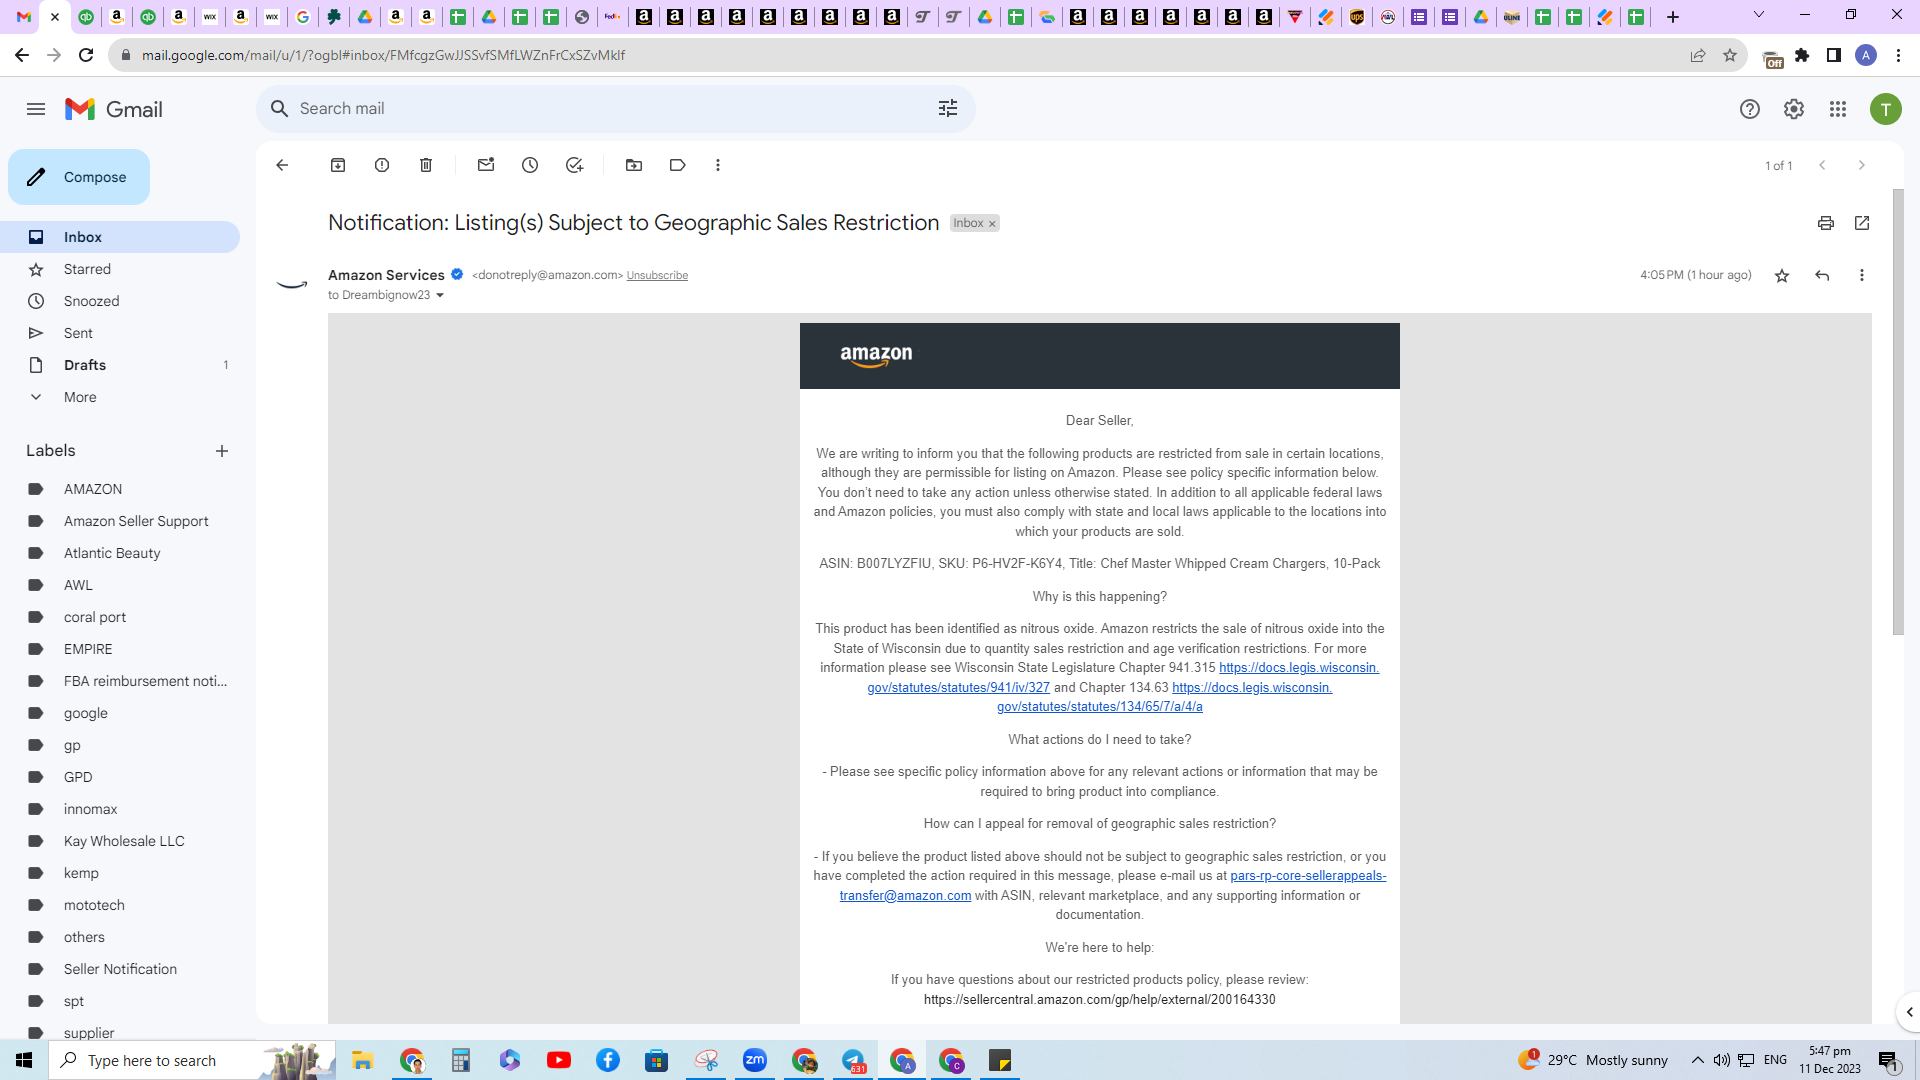Image resolution: width=1920 pixels, height=1080 pixels.
Task: Bookmark this tab with the star icon
Action: [x=1730, y=55]
